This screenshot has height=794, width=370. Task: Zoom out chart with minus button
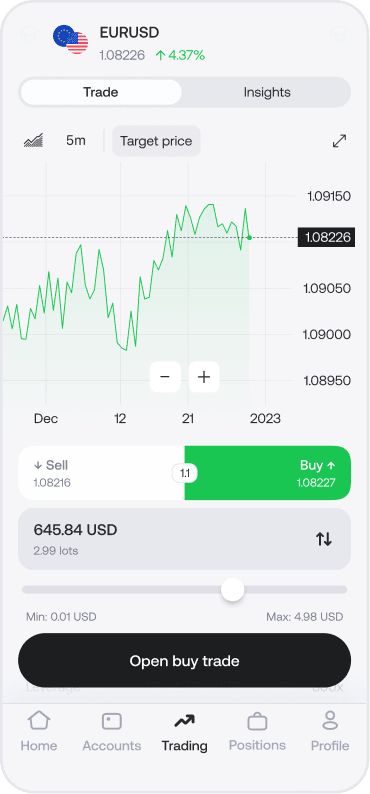(x=165, y=377)
